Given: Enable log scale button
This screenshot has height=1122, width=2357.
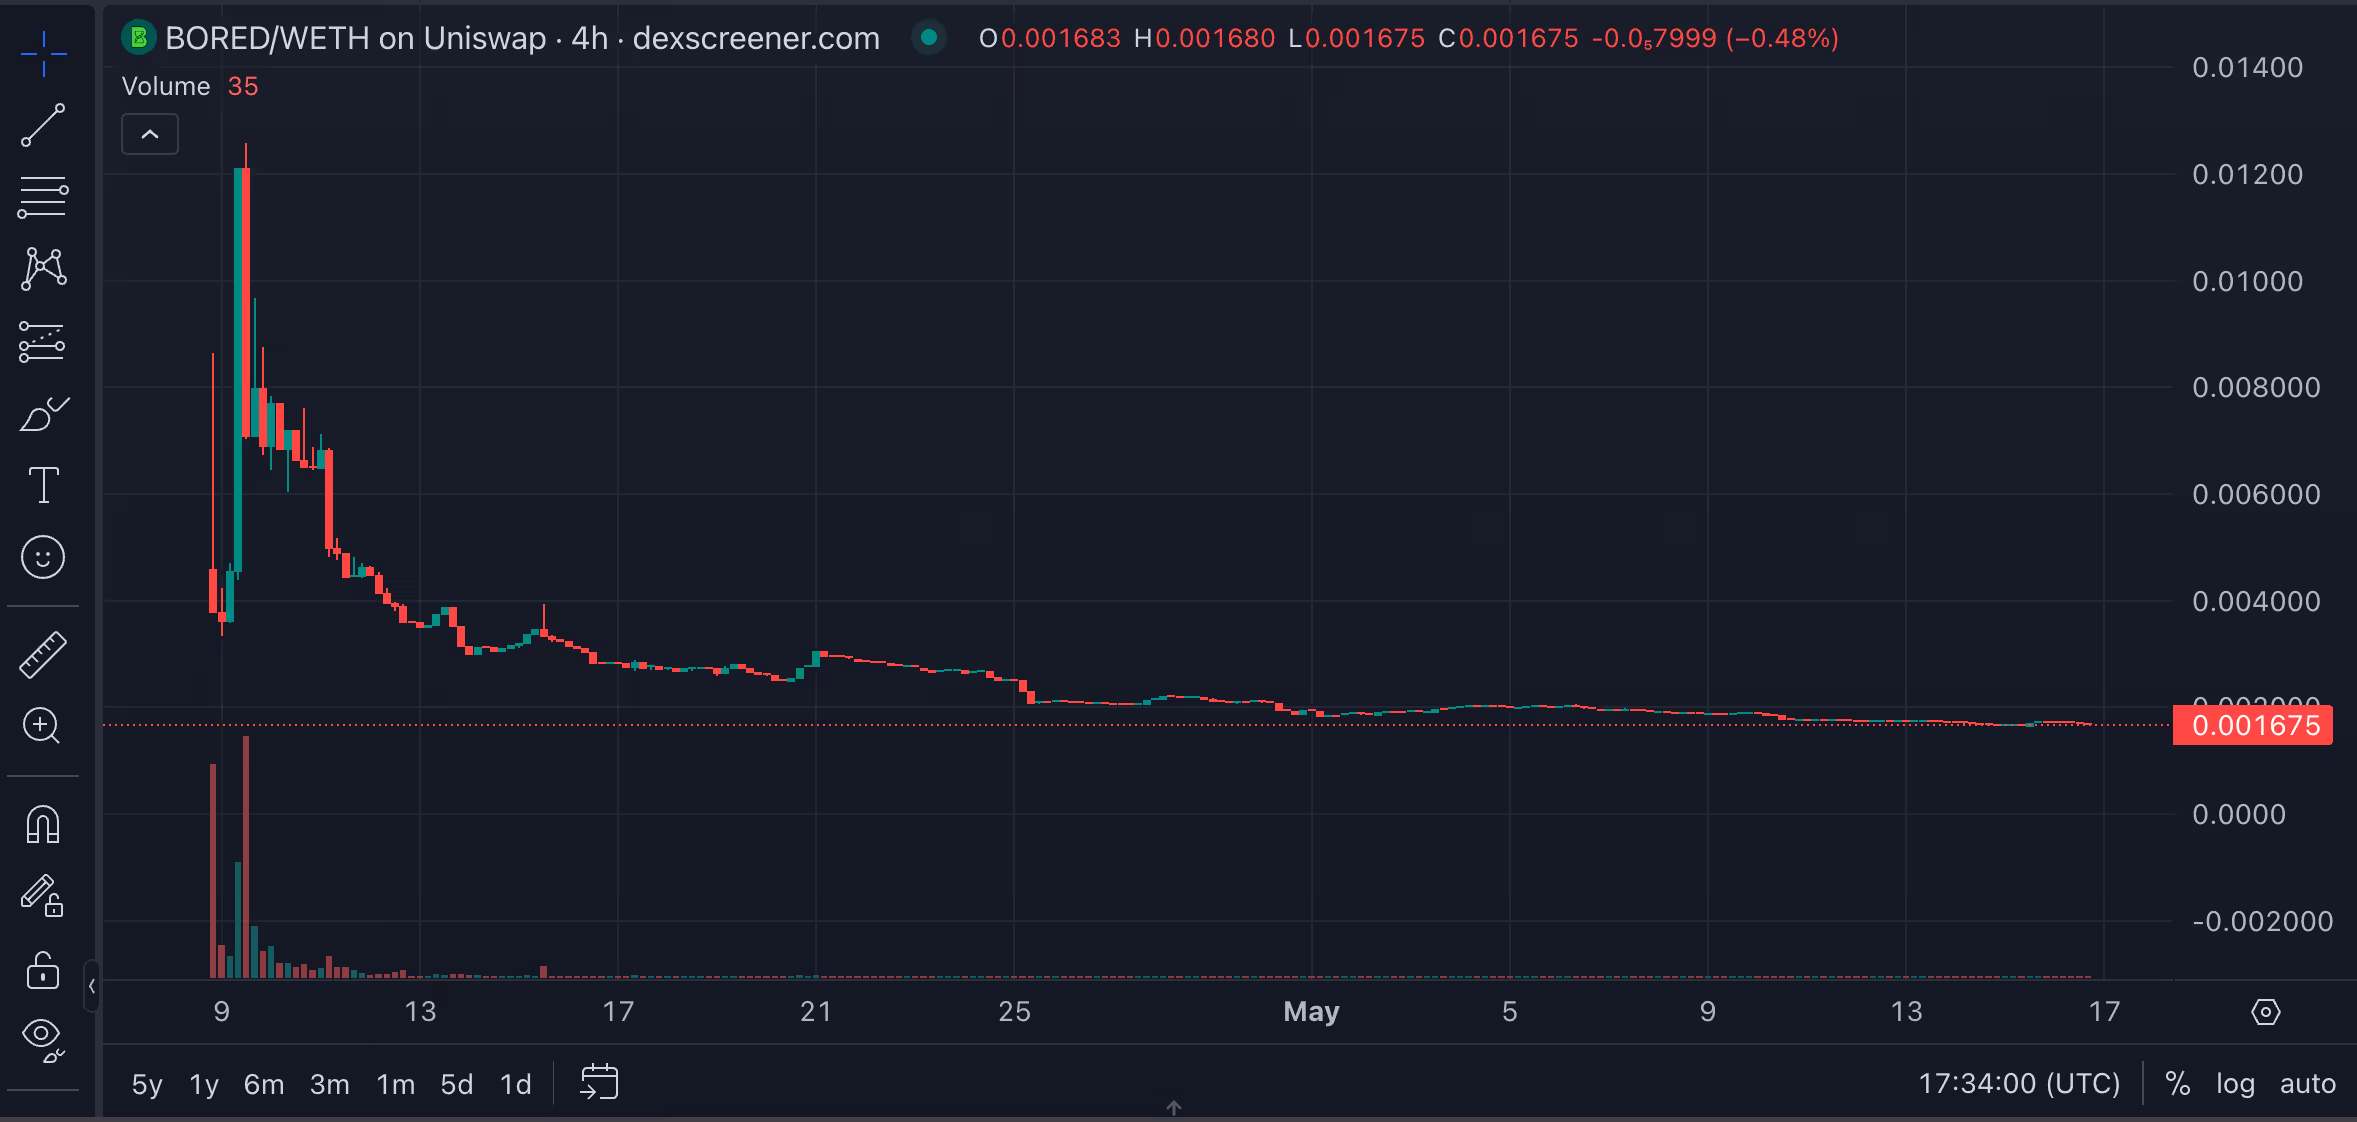Looking at the screenshot, I should point(2234,1084).
